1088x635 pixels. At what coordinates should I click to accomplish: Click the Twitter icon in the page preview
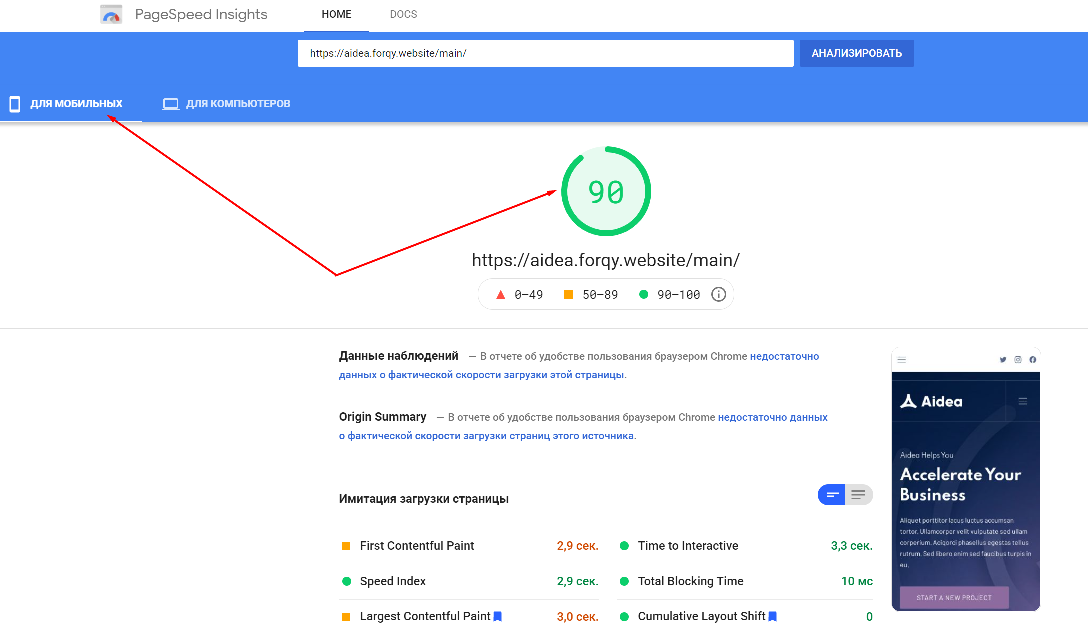point(1003,359)
